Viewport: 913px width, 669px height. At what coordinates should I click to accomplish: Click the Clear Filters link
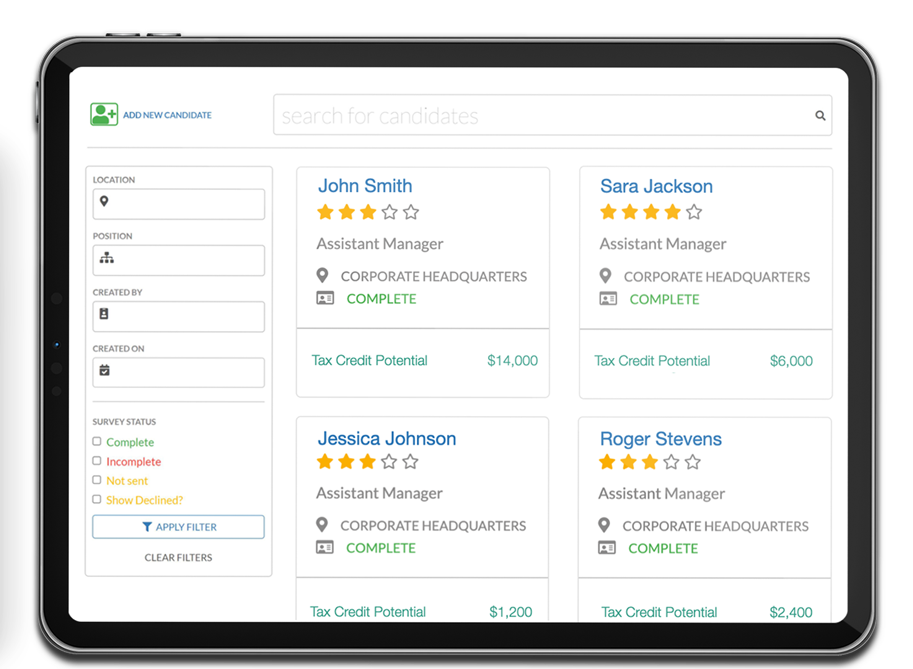(178, 557)
